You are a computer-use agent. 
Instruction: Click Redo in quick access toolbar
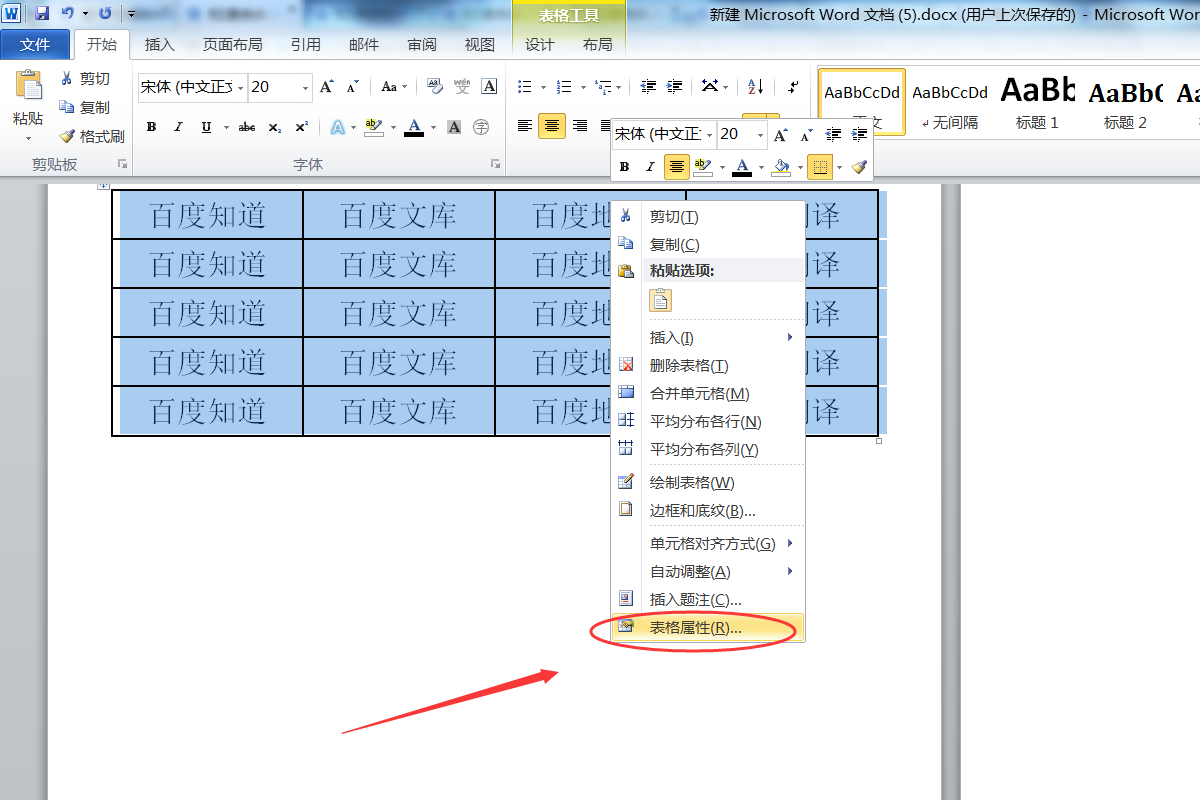click(x=105, y=14)
